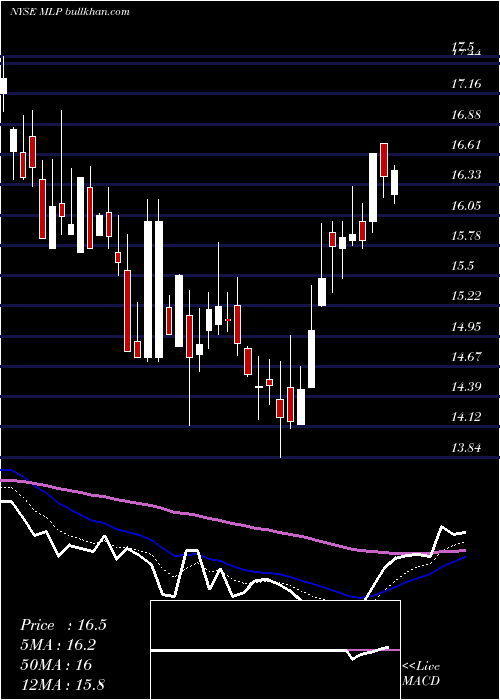Click the 13.84 price level label
Screen dimensions: 500x700
tap(466, 447)
